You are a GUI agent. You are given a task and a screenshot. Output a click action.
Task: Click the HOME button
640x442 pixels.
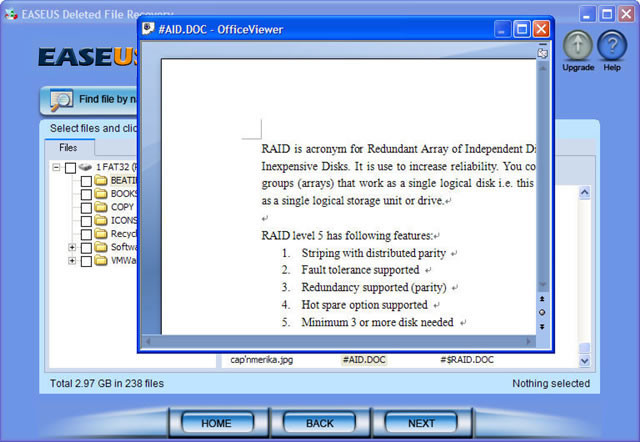(217, 423)
